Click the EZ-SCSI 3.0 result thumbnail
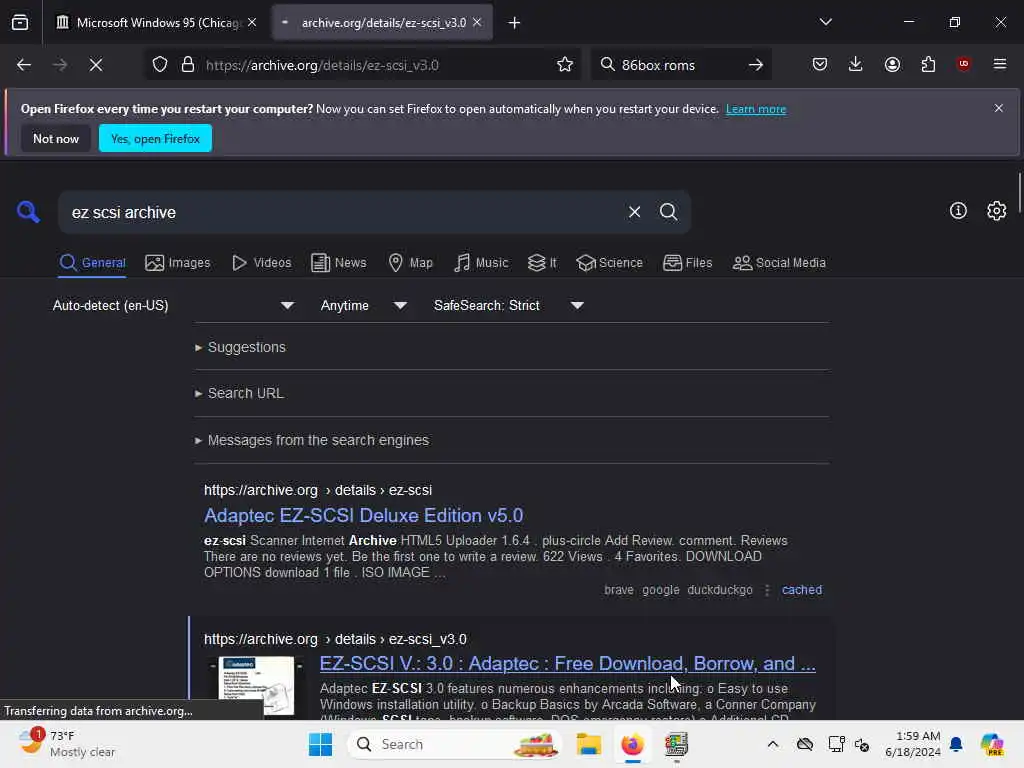 click(x=256, y=686)
